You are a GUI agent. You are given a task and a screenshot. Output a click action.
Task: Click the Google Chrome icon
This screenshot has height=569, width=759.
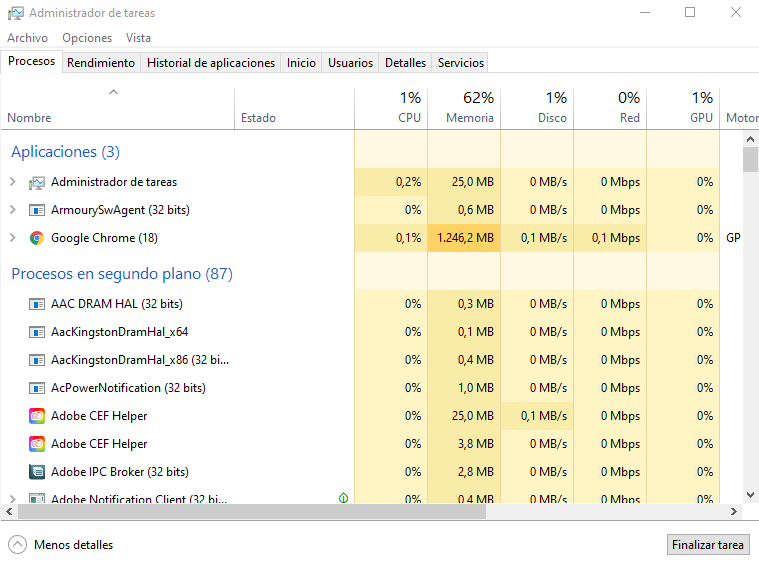click(x=37, y=238)
